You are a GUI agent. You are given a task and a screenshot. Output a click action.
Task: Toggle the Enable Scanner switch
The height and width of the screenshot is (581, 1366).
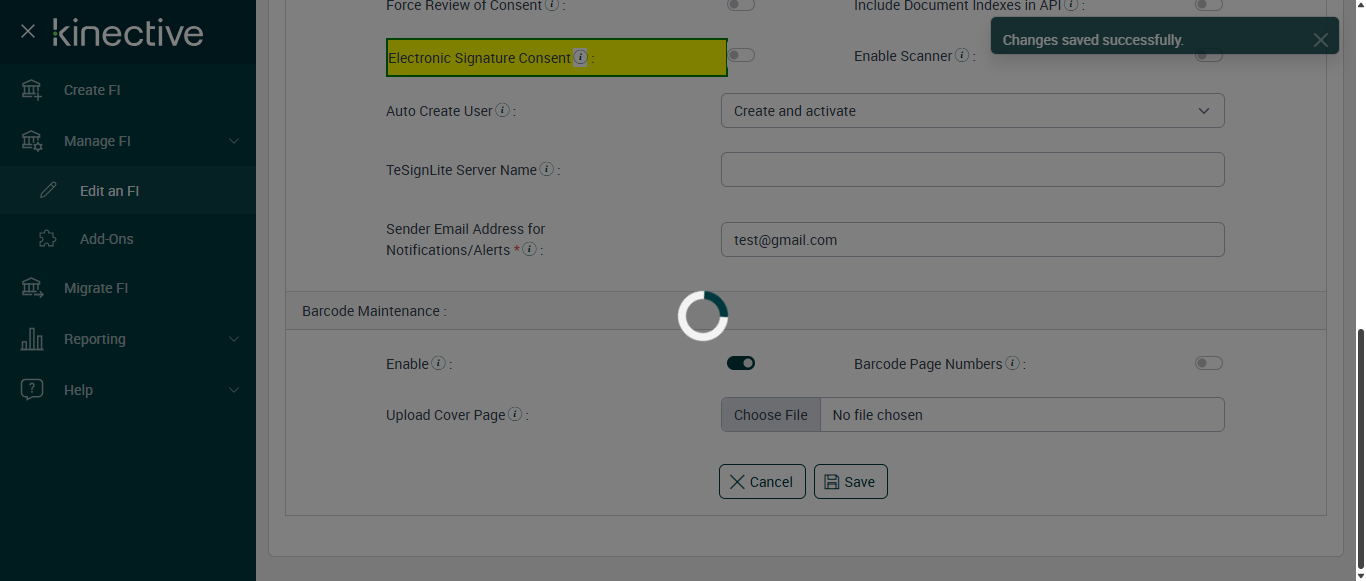click(x=1209, y=55)
